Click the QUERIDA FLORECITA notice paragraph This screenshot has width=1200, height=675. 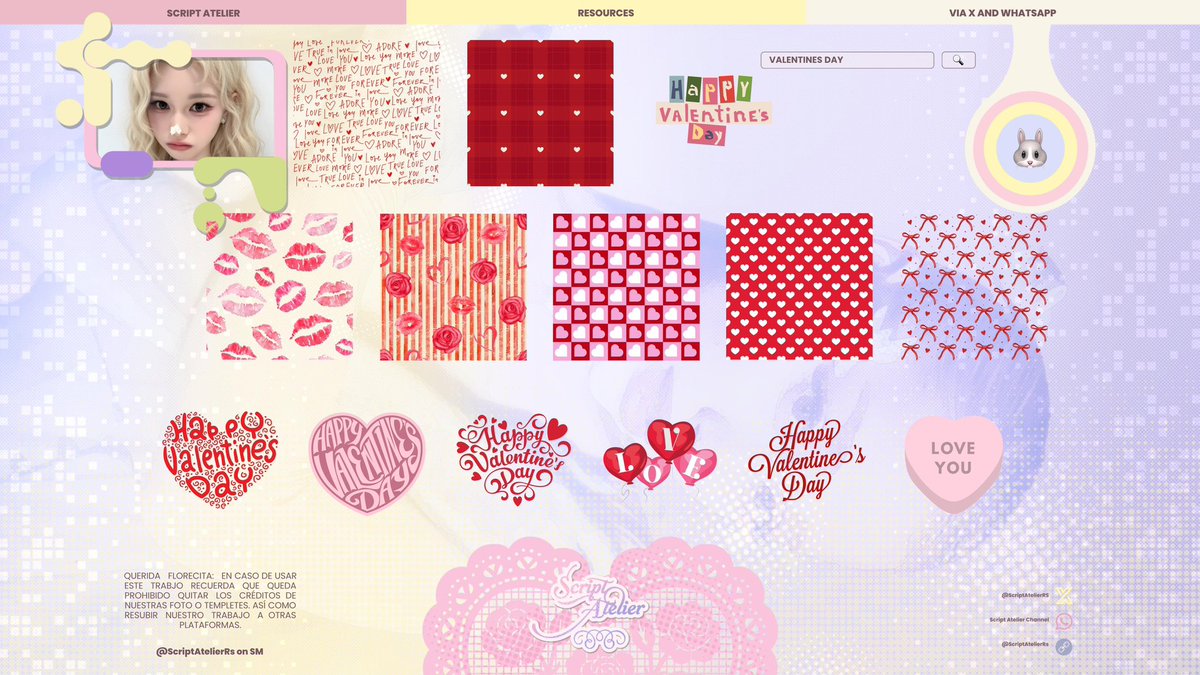[x=210, y=600]
